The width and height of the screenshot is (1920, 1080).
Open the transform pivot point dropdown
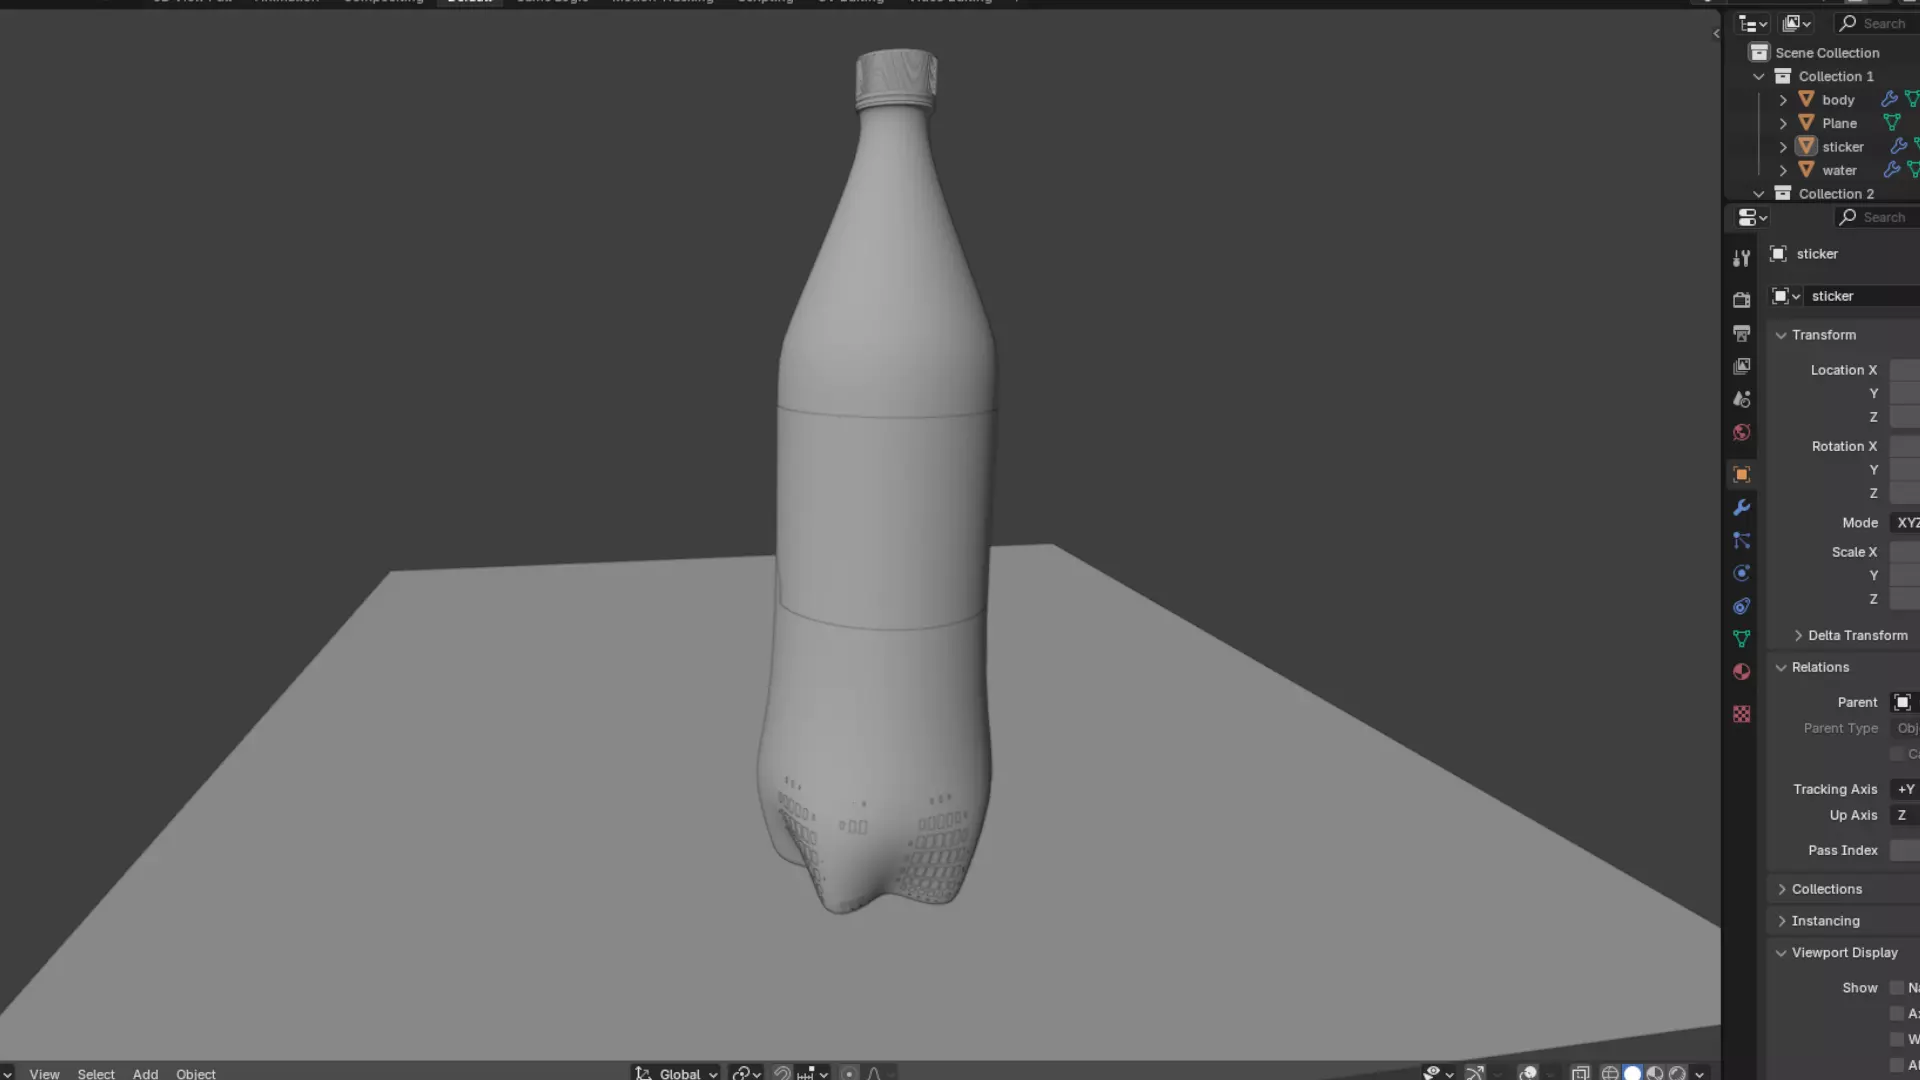[x=746, y=1073]
